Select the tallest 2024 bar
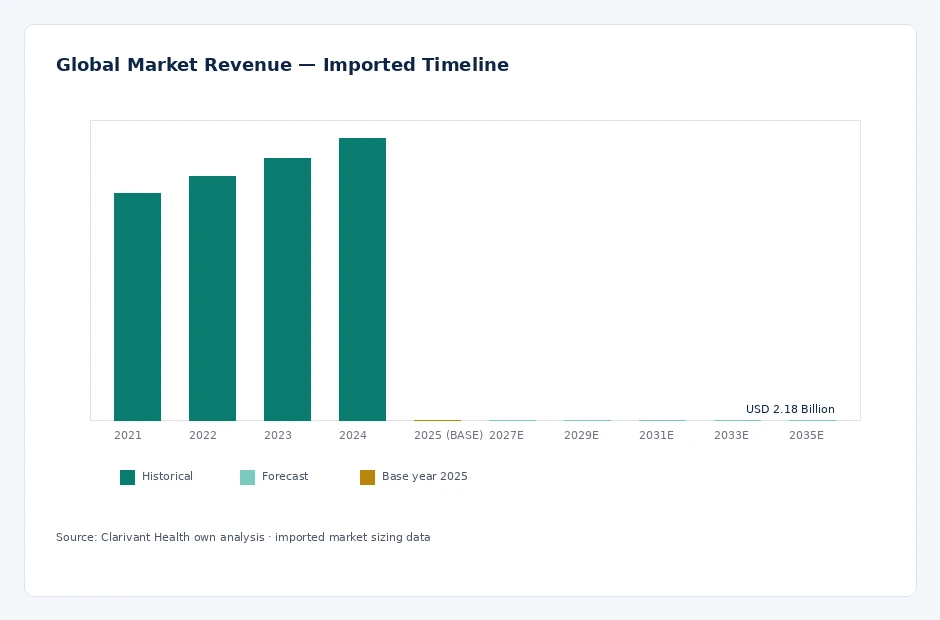The image size is (940, 620). pos(362,279)
